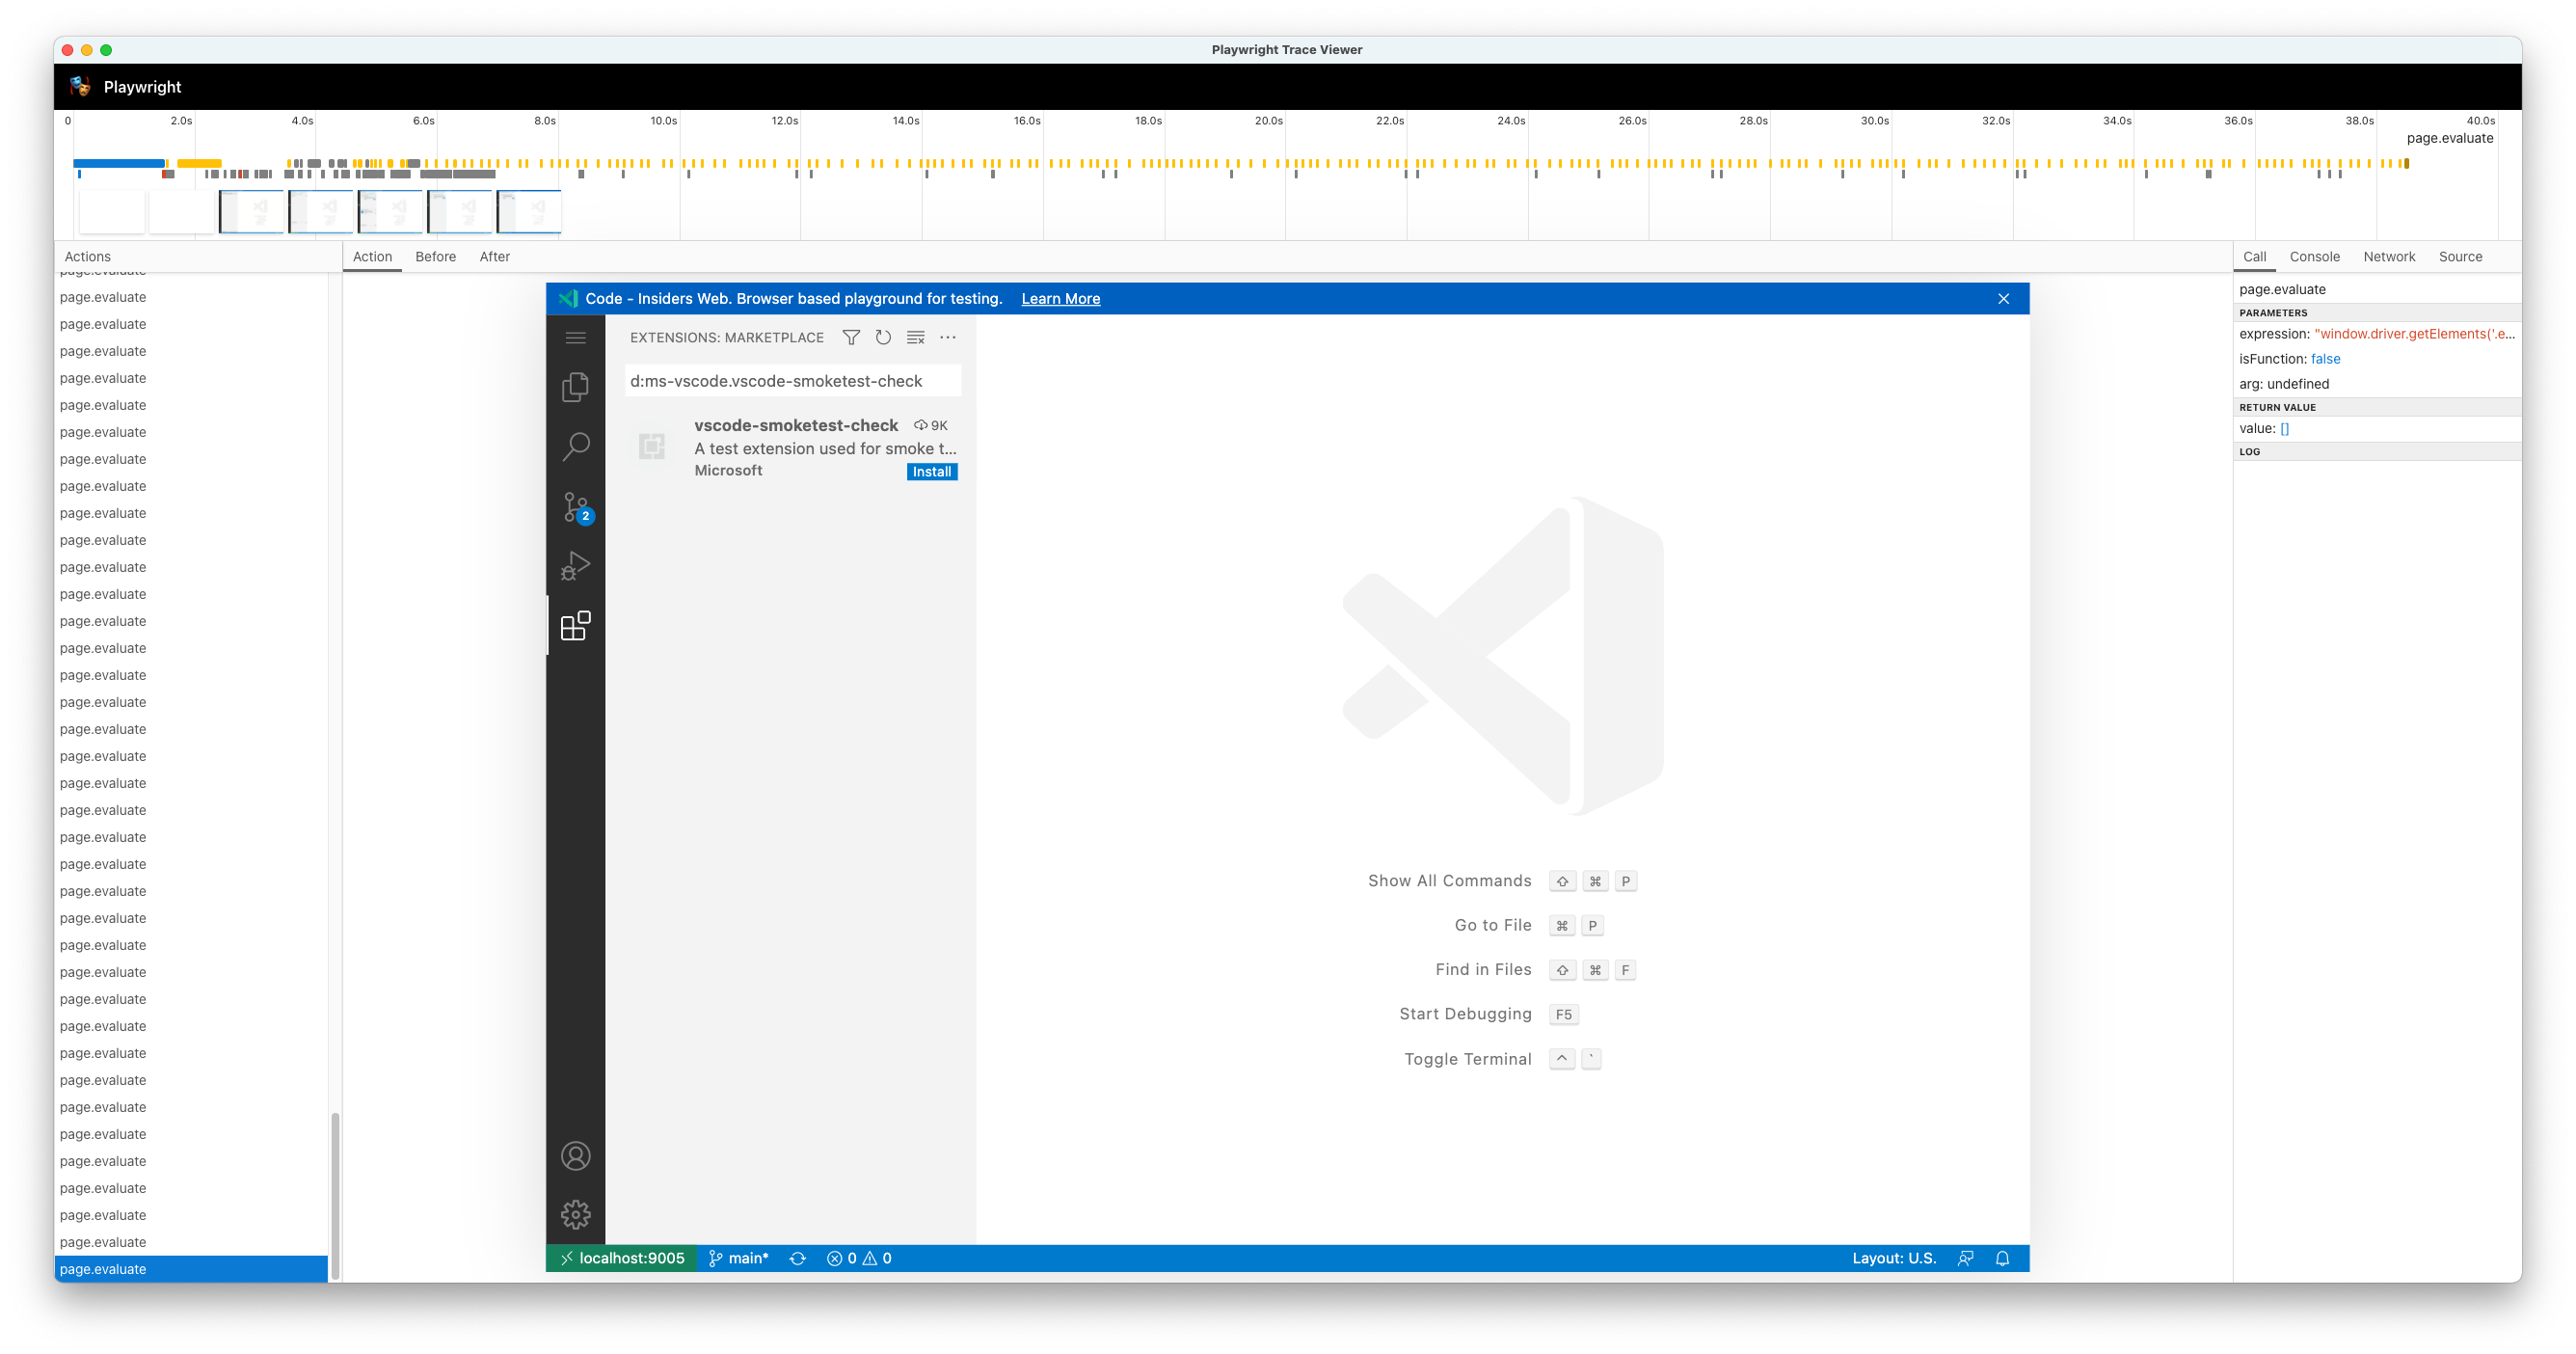2576x1354 pixels.
Task: Click the long blue bar in timeline
Action: pyautogui.click(x=119, y=163)
